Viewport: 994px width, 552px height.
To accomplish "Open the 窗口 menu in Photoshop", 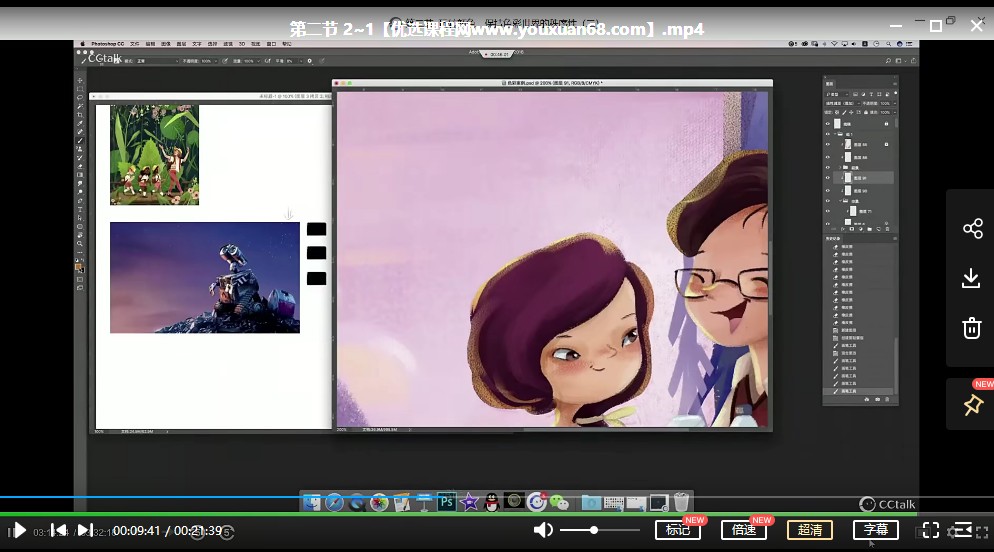I will tap(271, 44).
